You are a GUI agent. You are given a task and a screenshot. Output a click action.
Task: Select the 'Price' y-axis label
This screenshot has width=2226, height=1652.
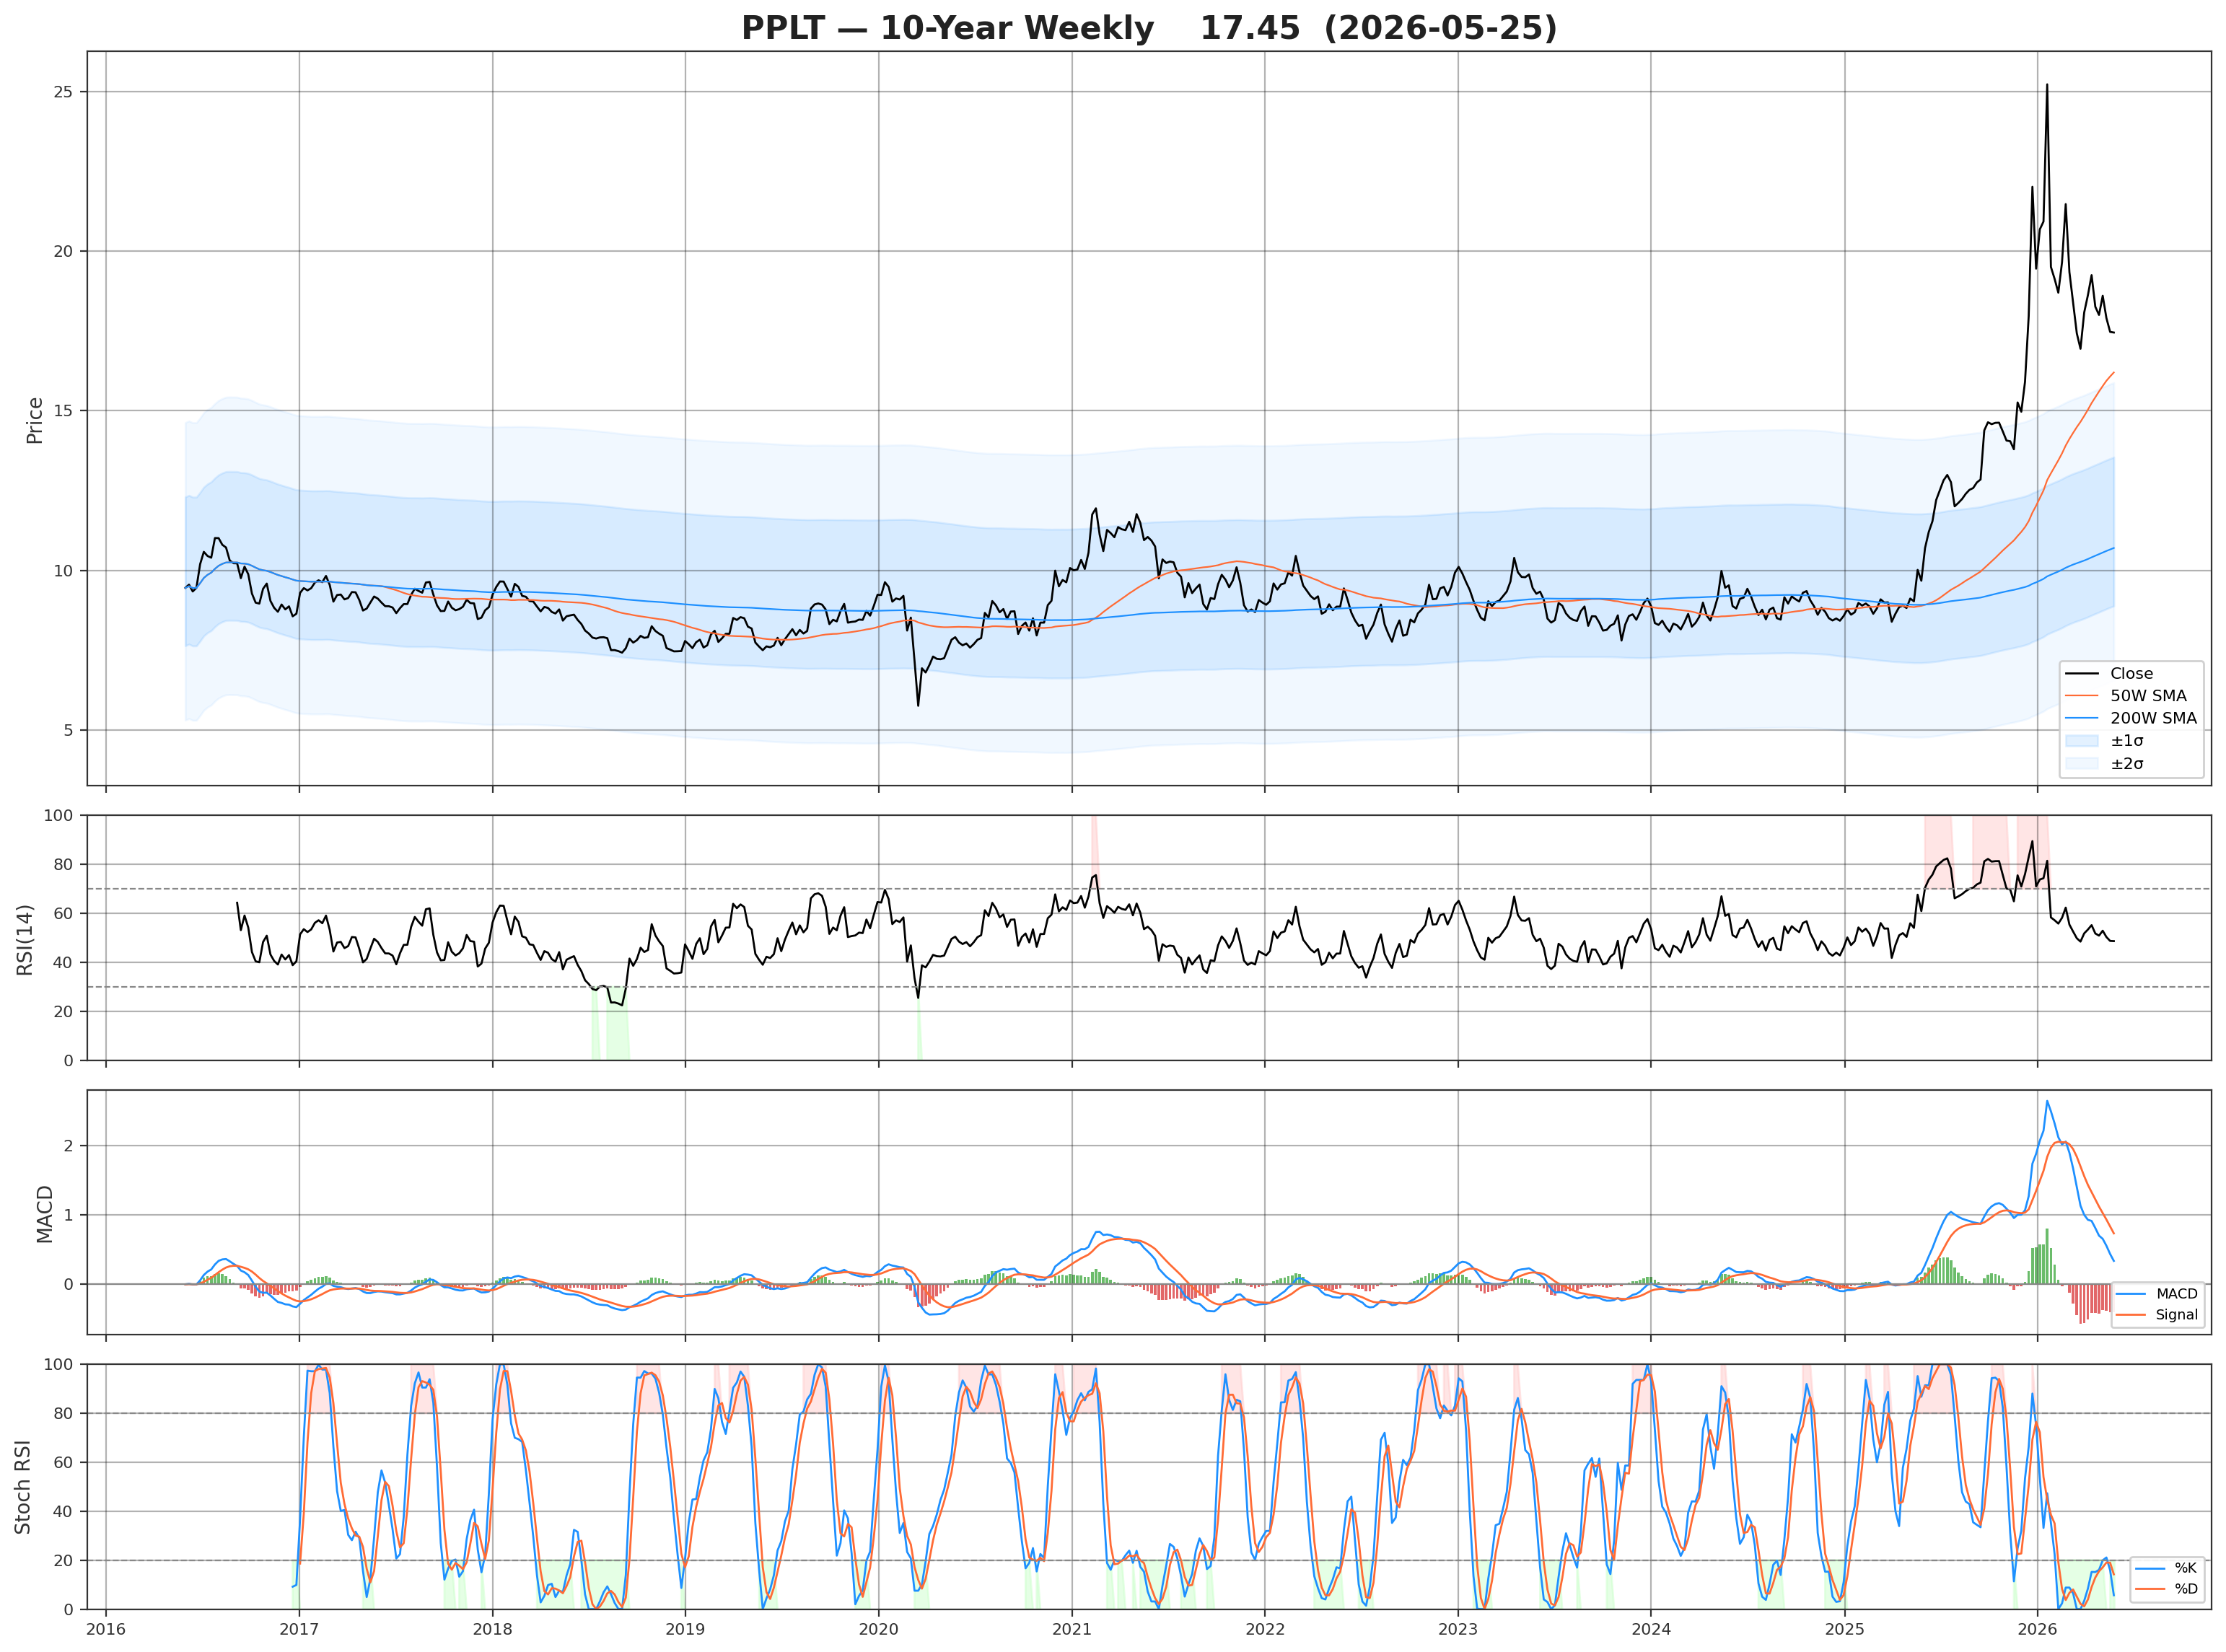35,420
